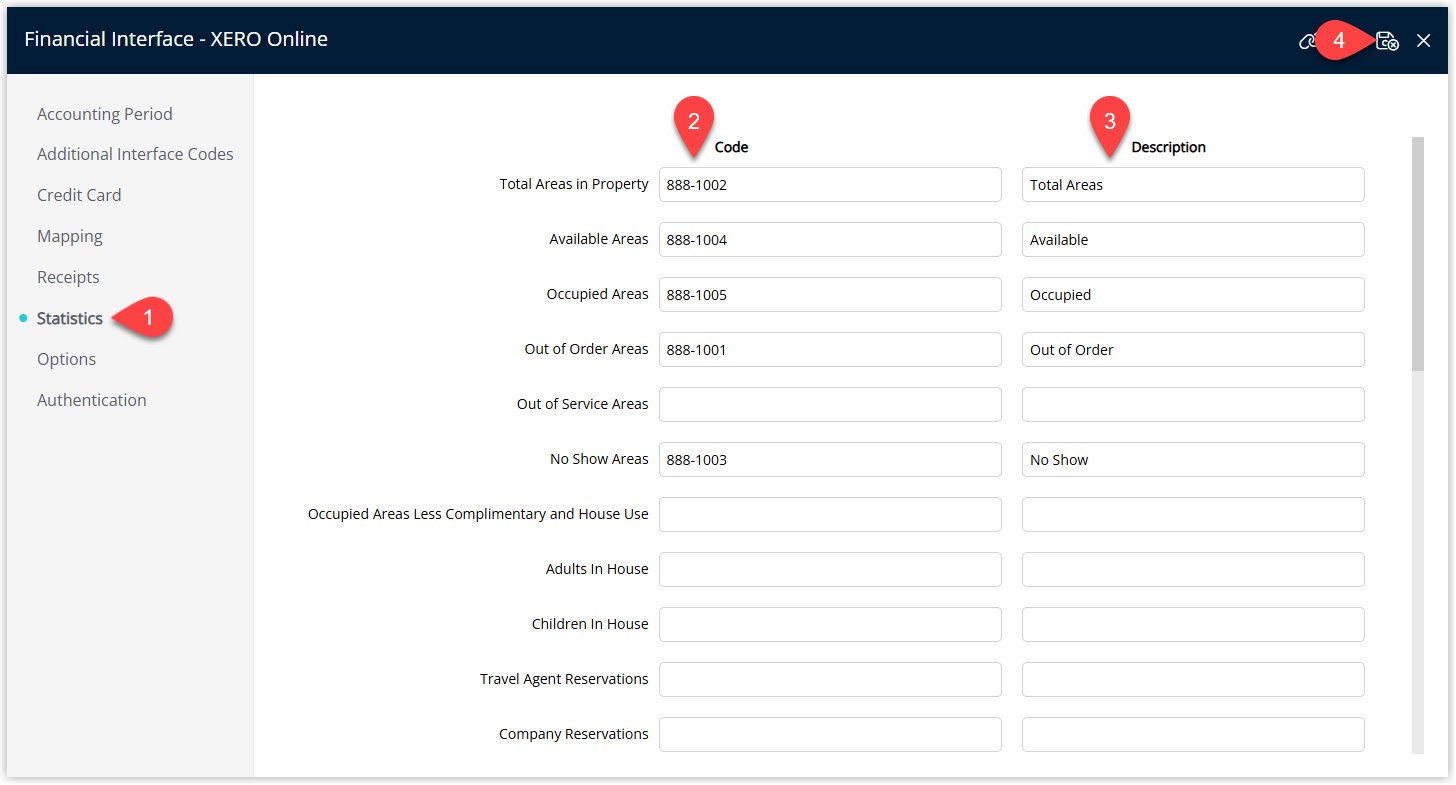Image resolution: width=1456 pixels, height=785 pixels.
Task: Click Total Areas in Property description field
Action: pyautogui.click(x=1193, y=184)
